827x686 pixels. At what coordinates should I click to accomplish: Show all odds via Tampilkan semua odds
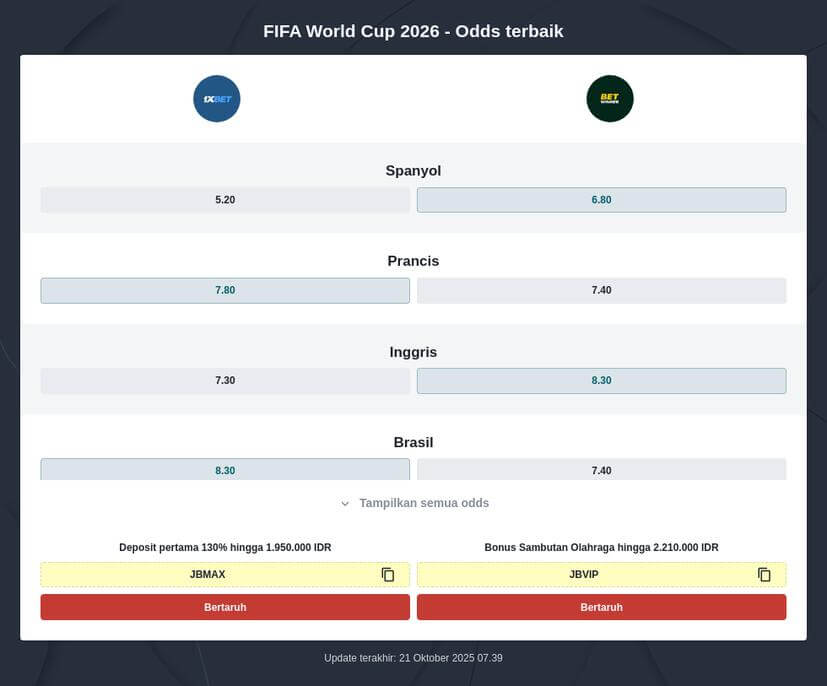[424, 503]
